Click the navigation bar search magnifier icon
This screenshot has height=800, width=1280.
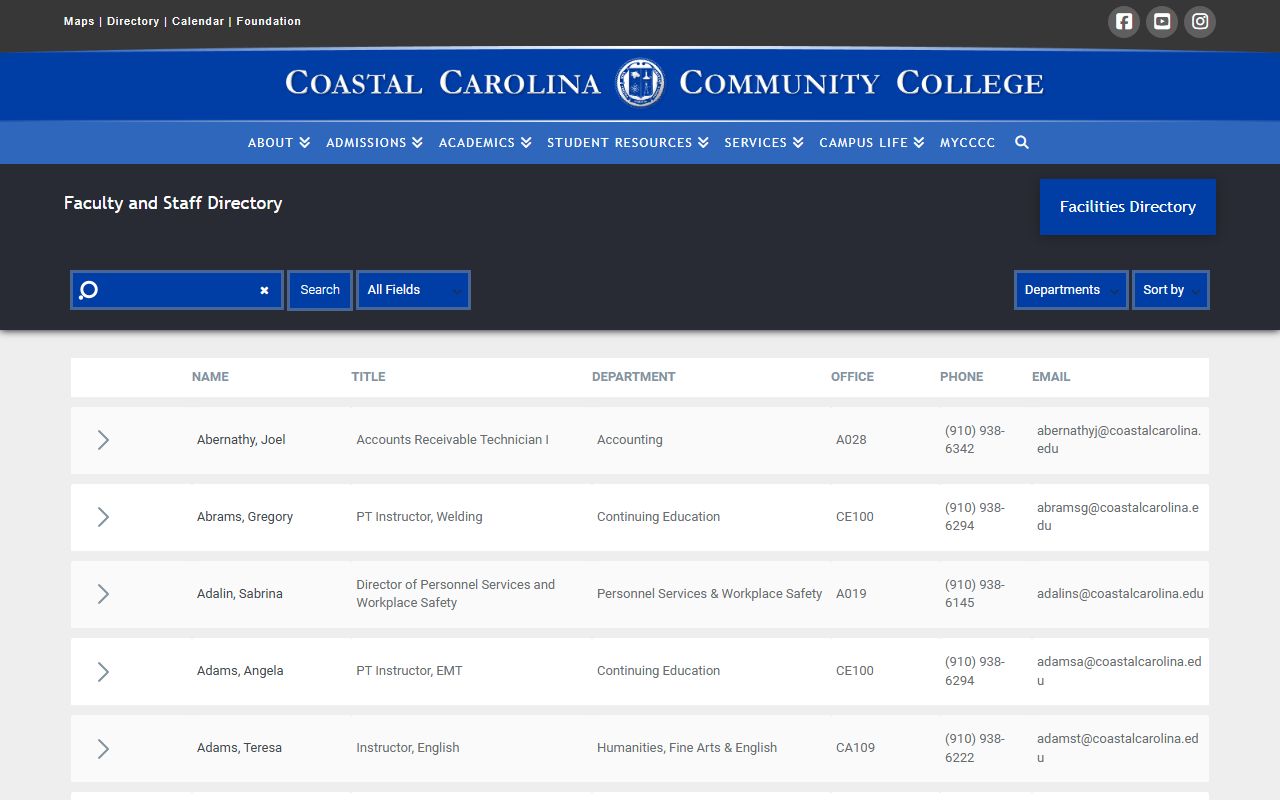click(x=1022, y=142)
